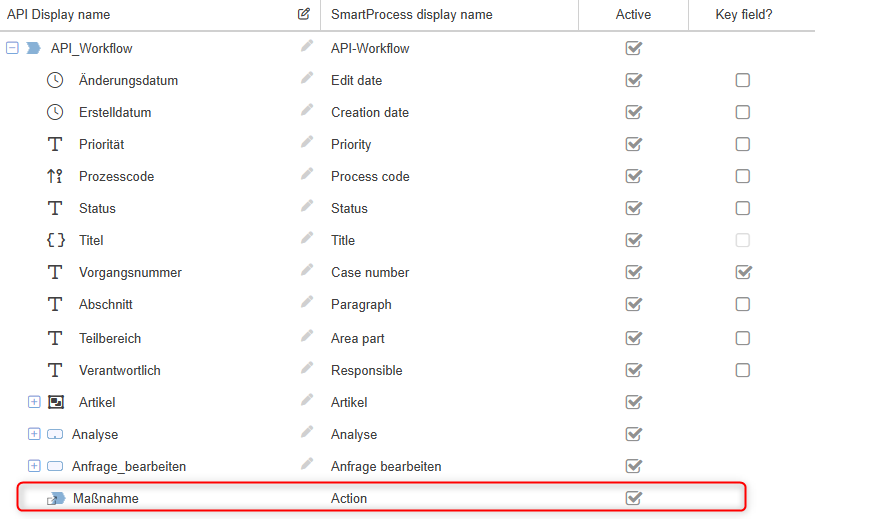Uncheck Key field for Case number
Image resolution: width=869 pixels, height=519 pixels.
[x=742, y=272]
